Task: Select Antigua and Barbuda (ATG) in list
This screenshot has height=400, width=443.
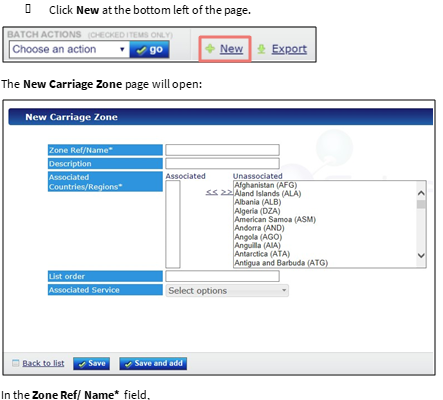Action: pos(281,263)
